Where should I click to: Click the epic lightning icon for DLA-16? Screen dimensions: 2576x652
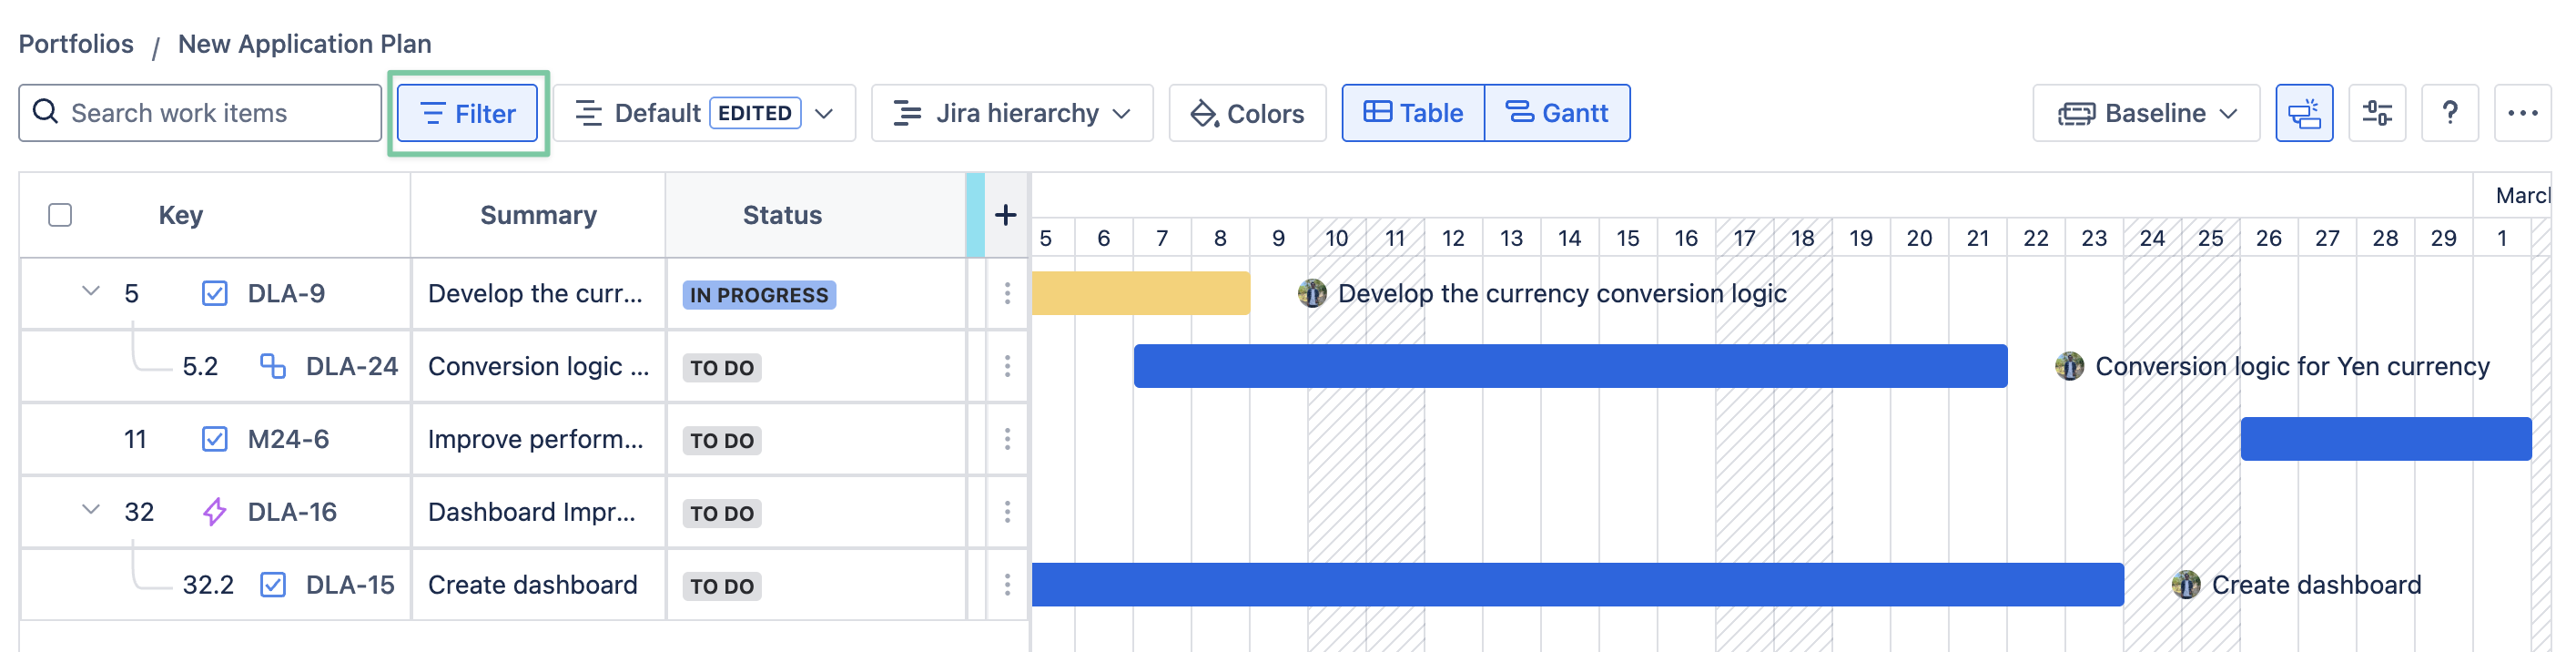tap(214, 512)
